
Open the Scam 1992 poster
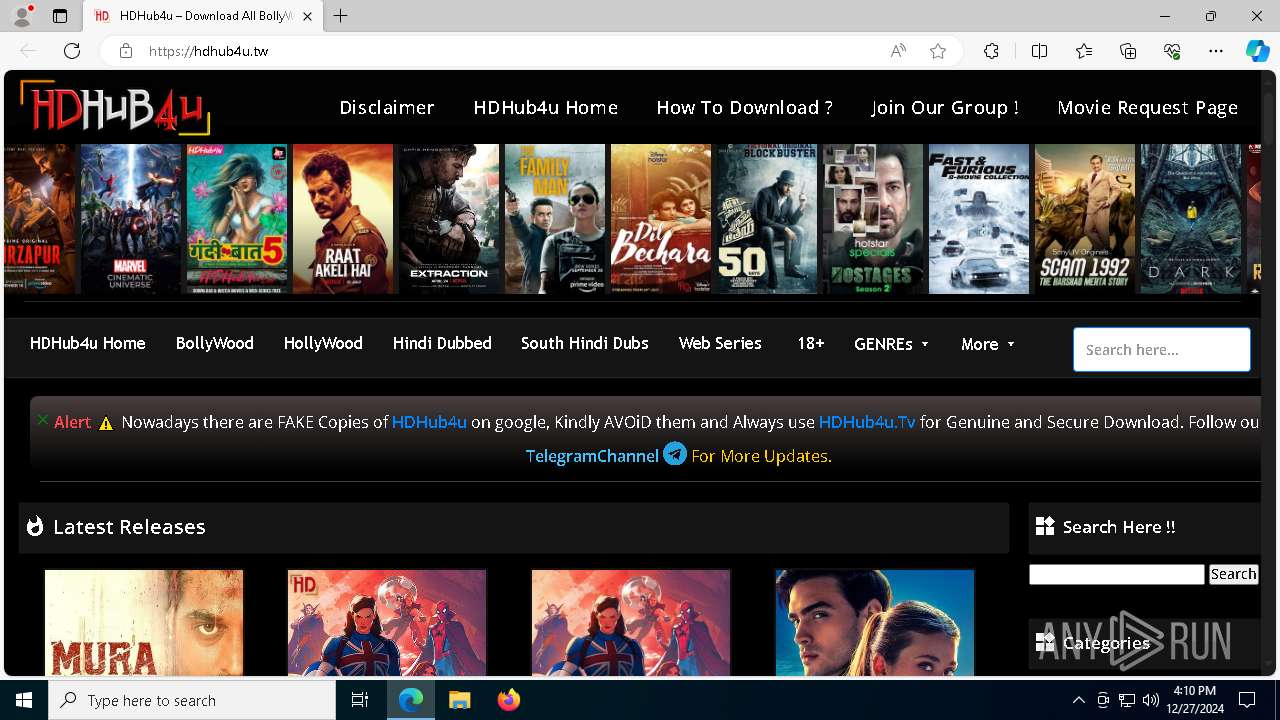click(x=1085, y=219)
